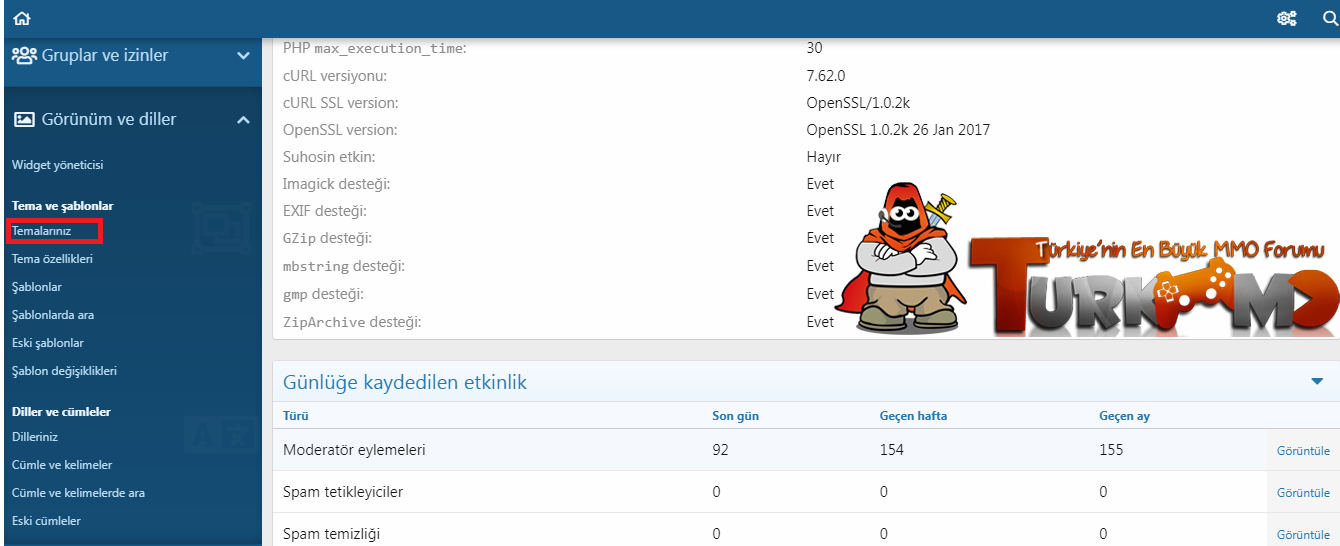Expand the Gruplar ve izinler section
Viewport: 1340px width, 546px height.
tap(243, 56)
